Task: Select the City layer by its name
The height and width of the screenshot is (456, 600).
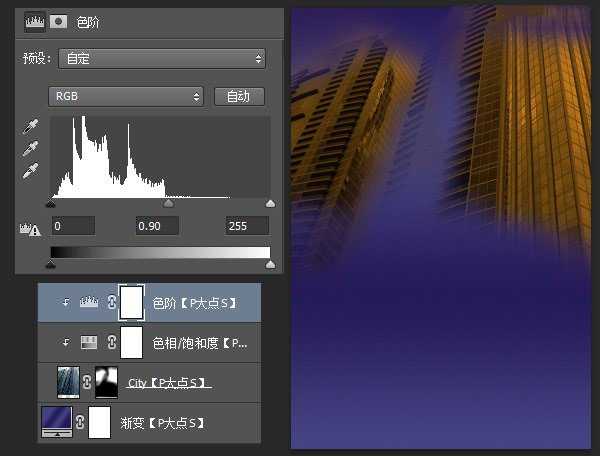Action: (167, 383)
